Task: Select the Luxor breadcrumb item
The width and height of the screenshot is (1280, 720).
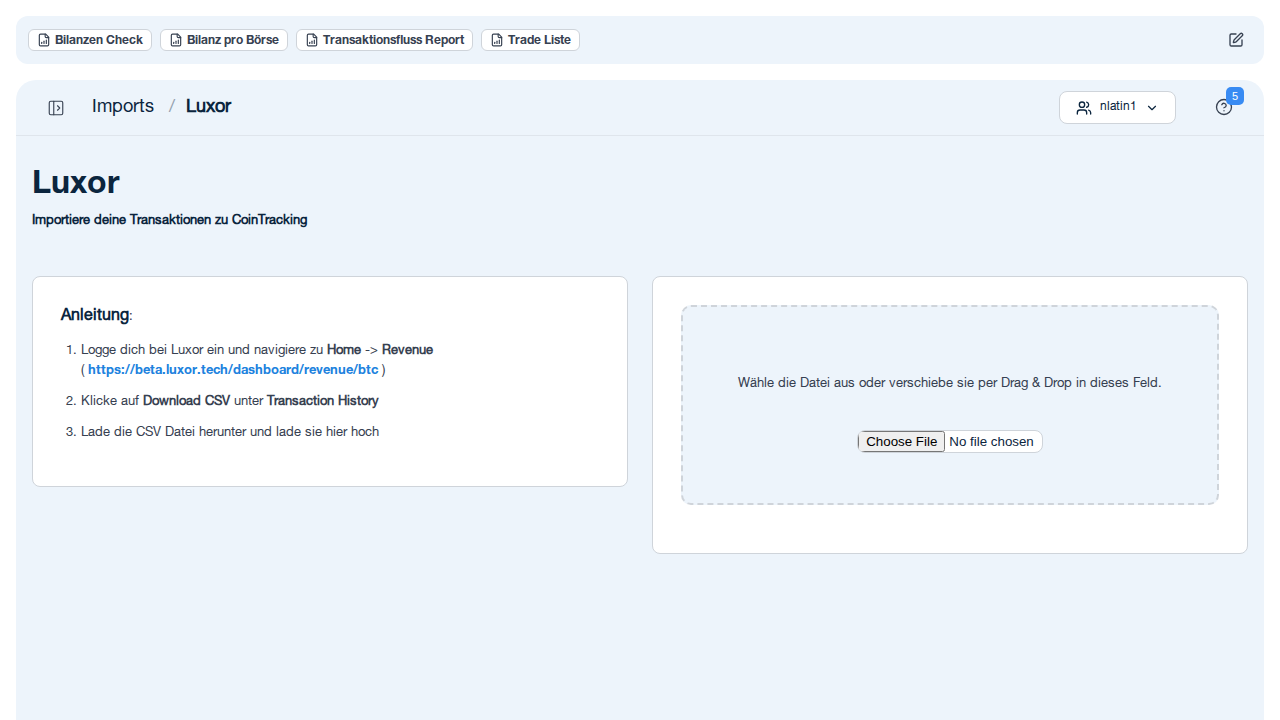Action: pos(208,106)
